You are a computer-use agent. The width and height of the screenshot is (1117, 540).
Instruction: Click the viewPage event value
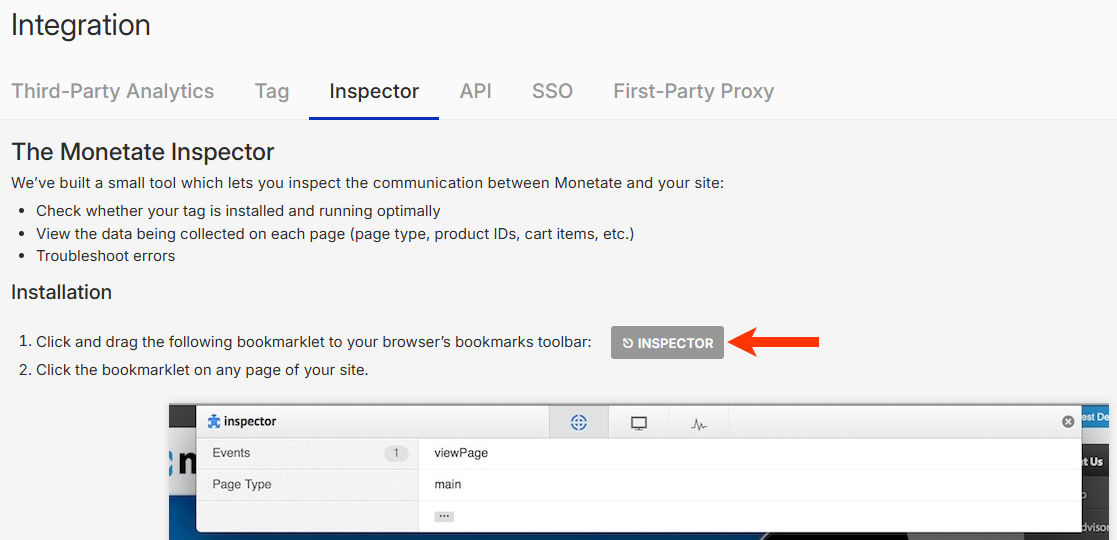[461, 453]
